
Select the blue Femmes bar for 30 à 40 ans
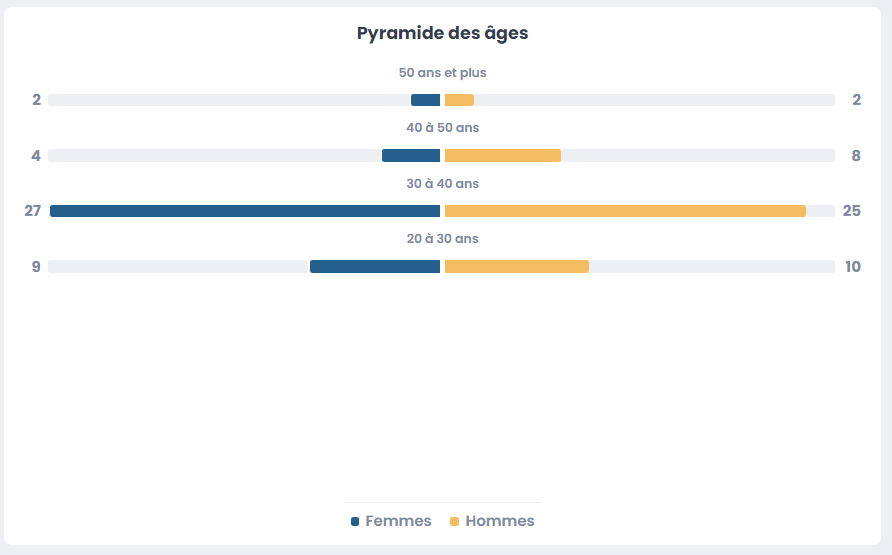click(x=245, y=211)
